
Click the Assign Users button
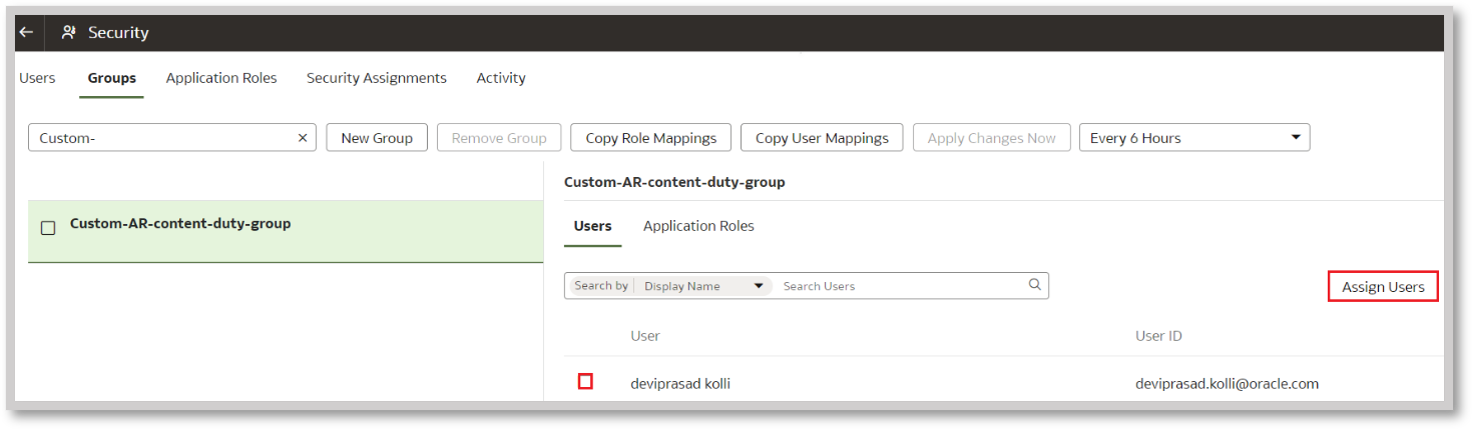1383,287
